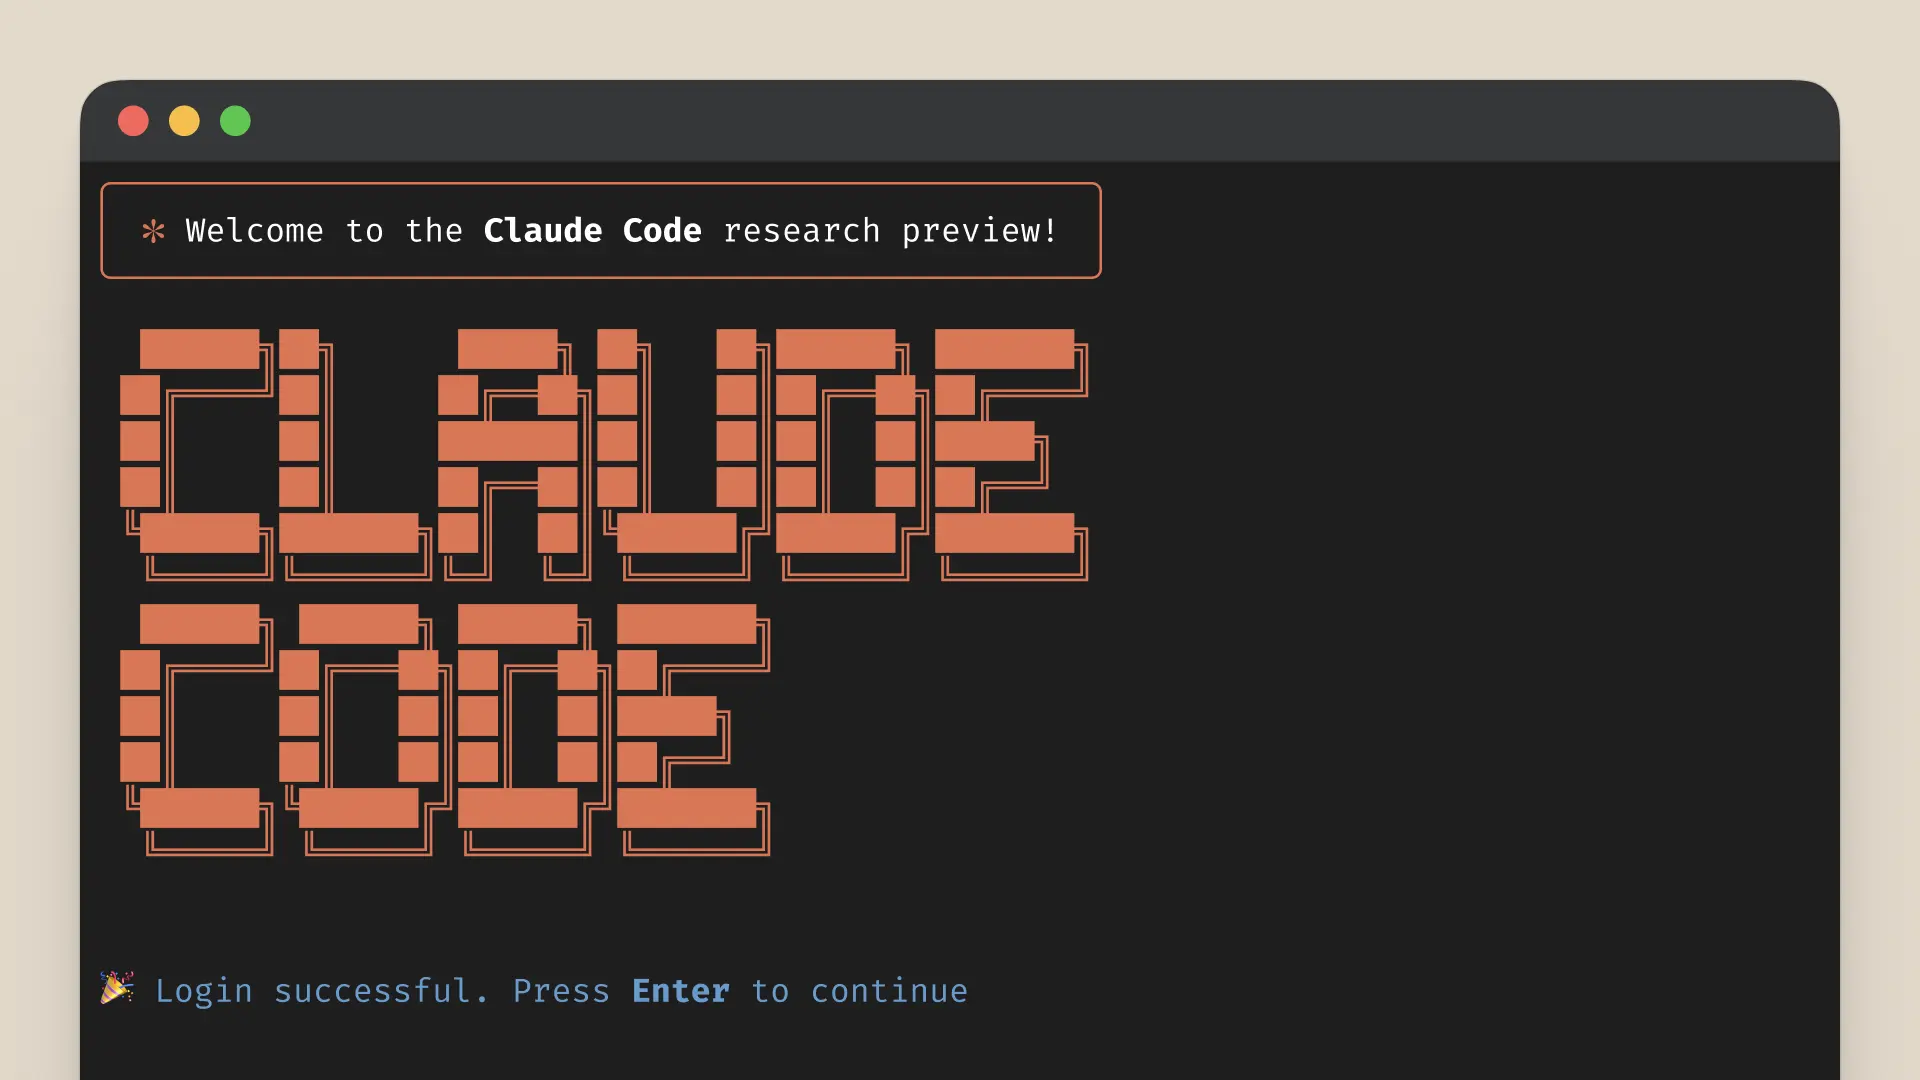
Task: Click the yellow minimize button in title bar
Action: (183, 120)
